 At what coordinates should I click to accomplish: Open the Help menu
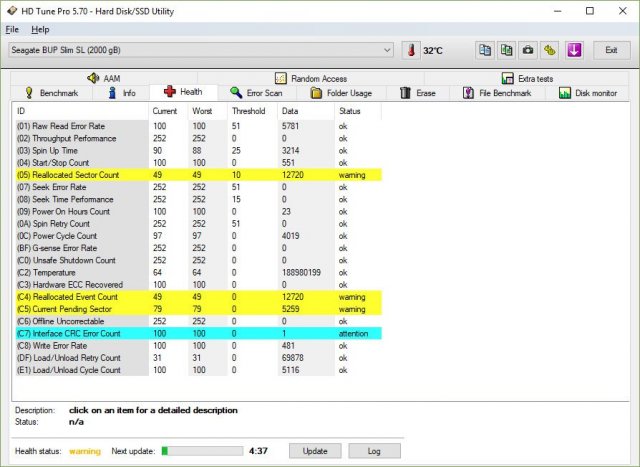pos(40,30)
